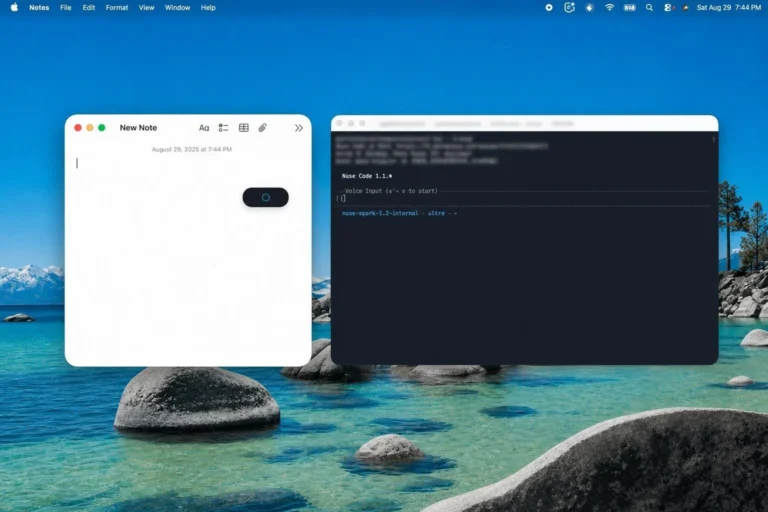Click 'Voice Input' label in terminal

(363, 191)
